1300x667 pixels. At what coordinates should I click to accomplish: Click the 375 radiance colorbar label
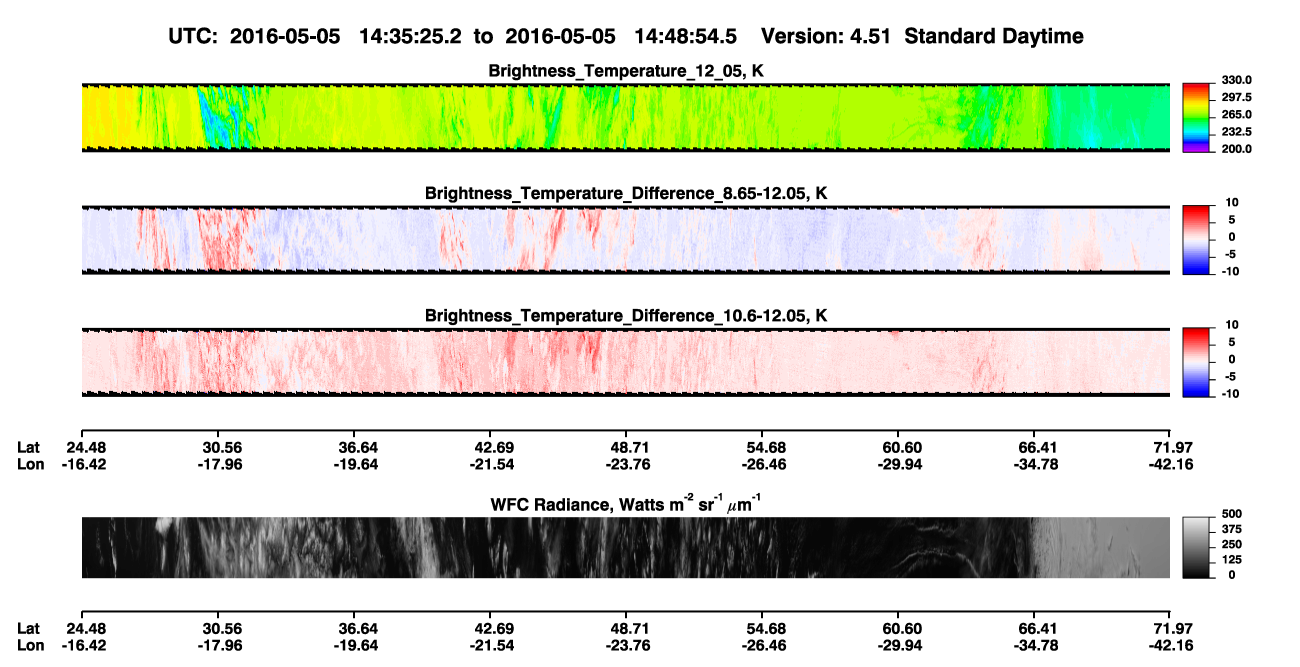1231,529
